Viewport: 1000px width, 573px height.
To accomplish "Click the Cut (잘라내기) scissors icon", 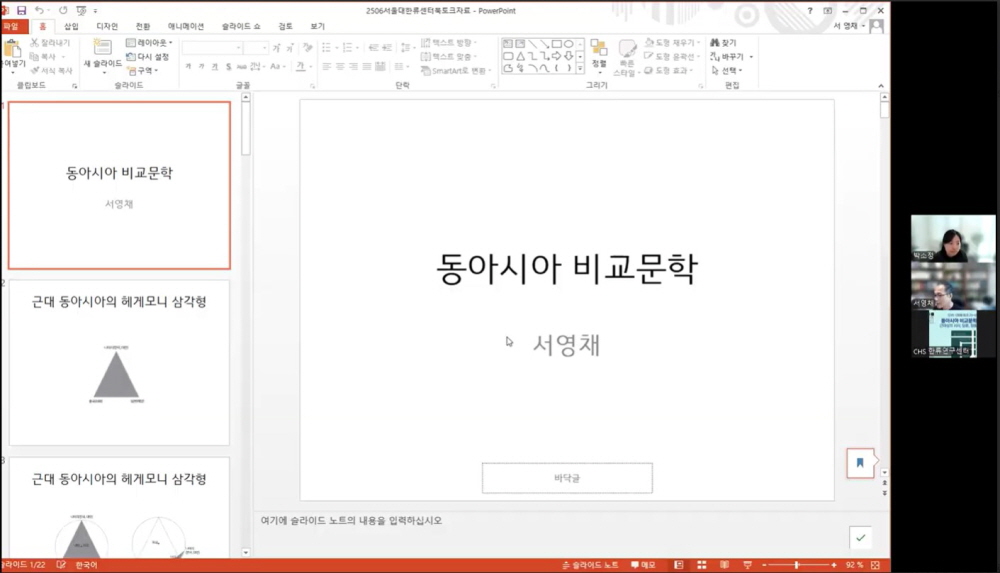I will point(34,42).
